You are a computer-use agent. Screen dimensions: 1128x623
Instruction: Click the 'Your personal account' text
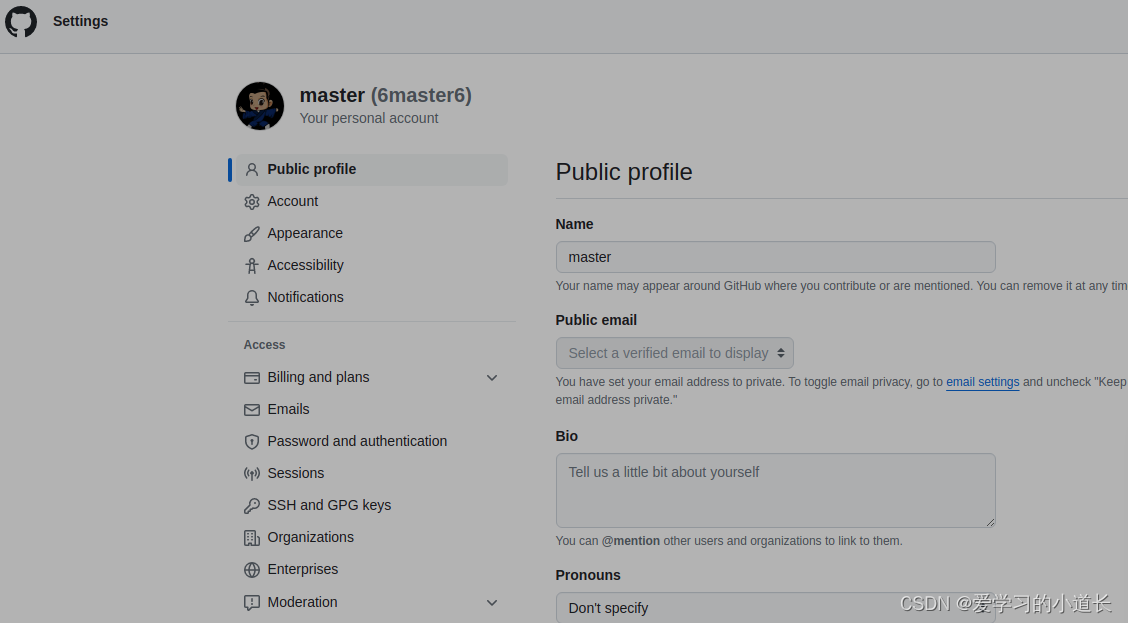[x=369, y=119]
